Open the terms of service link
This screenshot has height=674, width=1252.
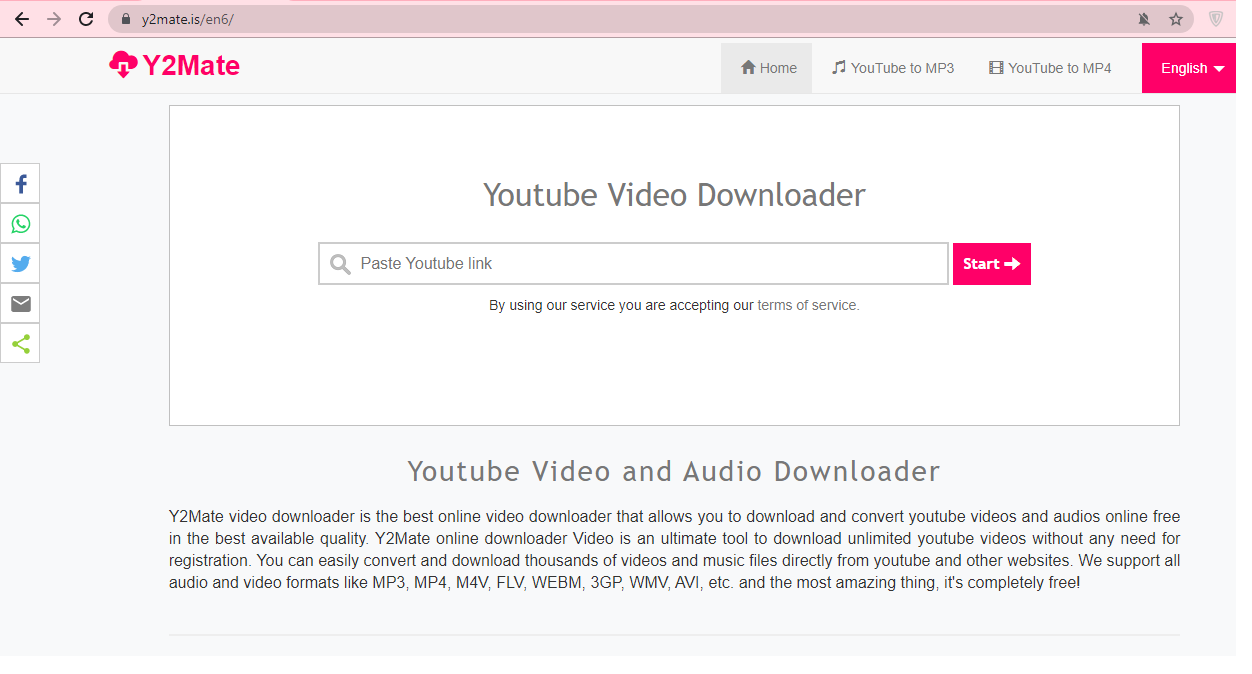click(x=808, y=305)
